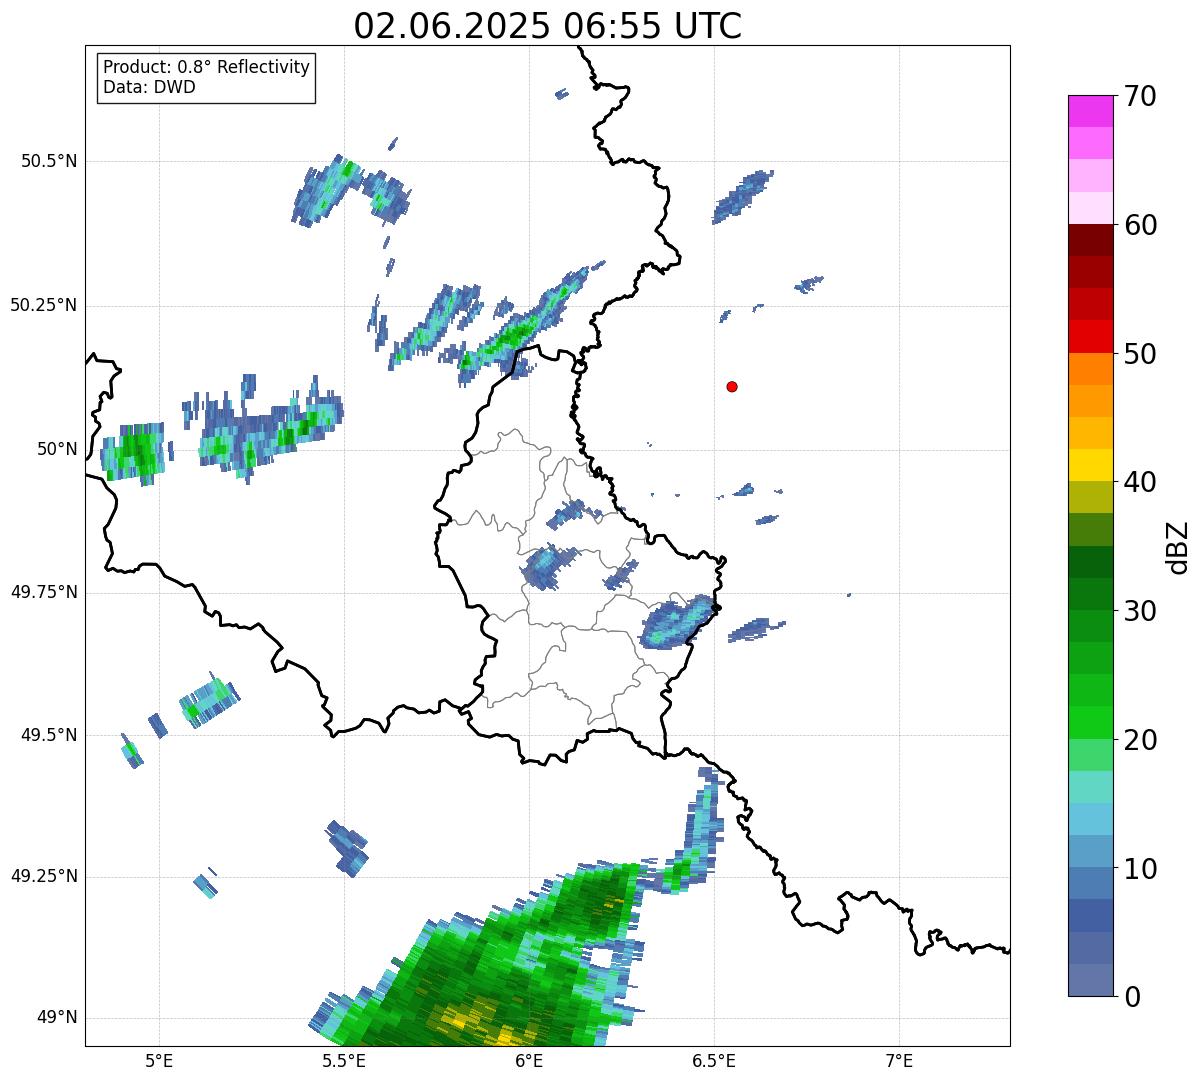The width and height of the screenshot is (1202, 1081).
Task: Click the green echo at 50°N near 5°E
Action: [x=133, y=453]
